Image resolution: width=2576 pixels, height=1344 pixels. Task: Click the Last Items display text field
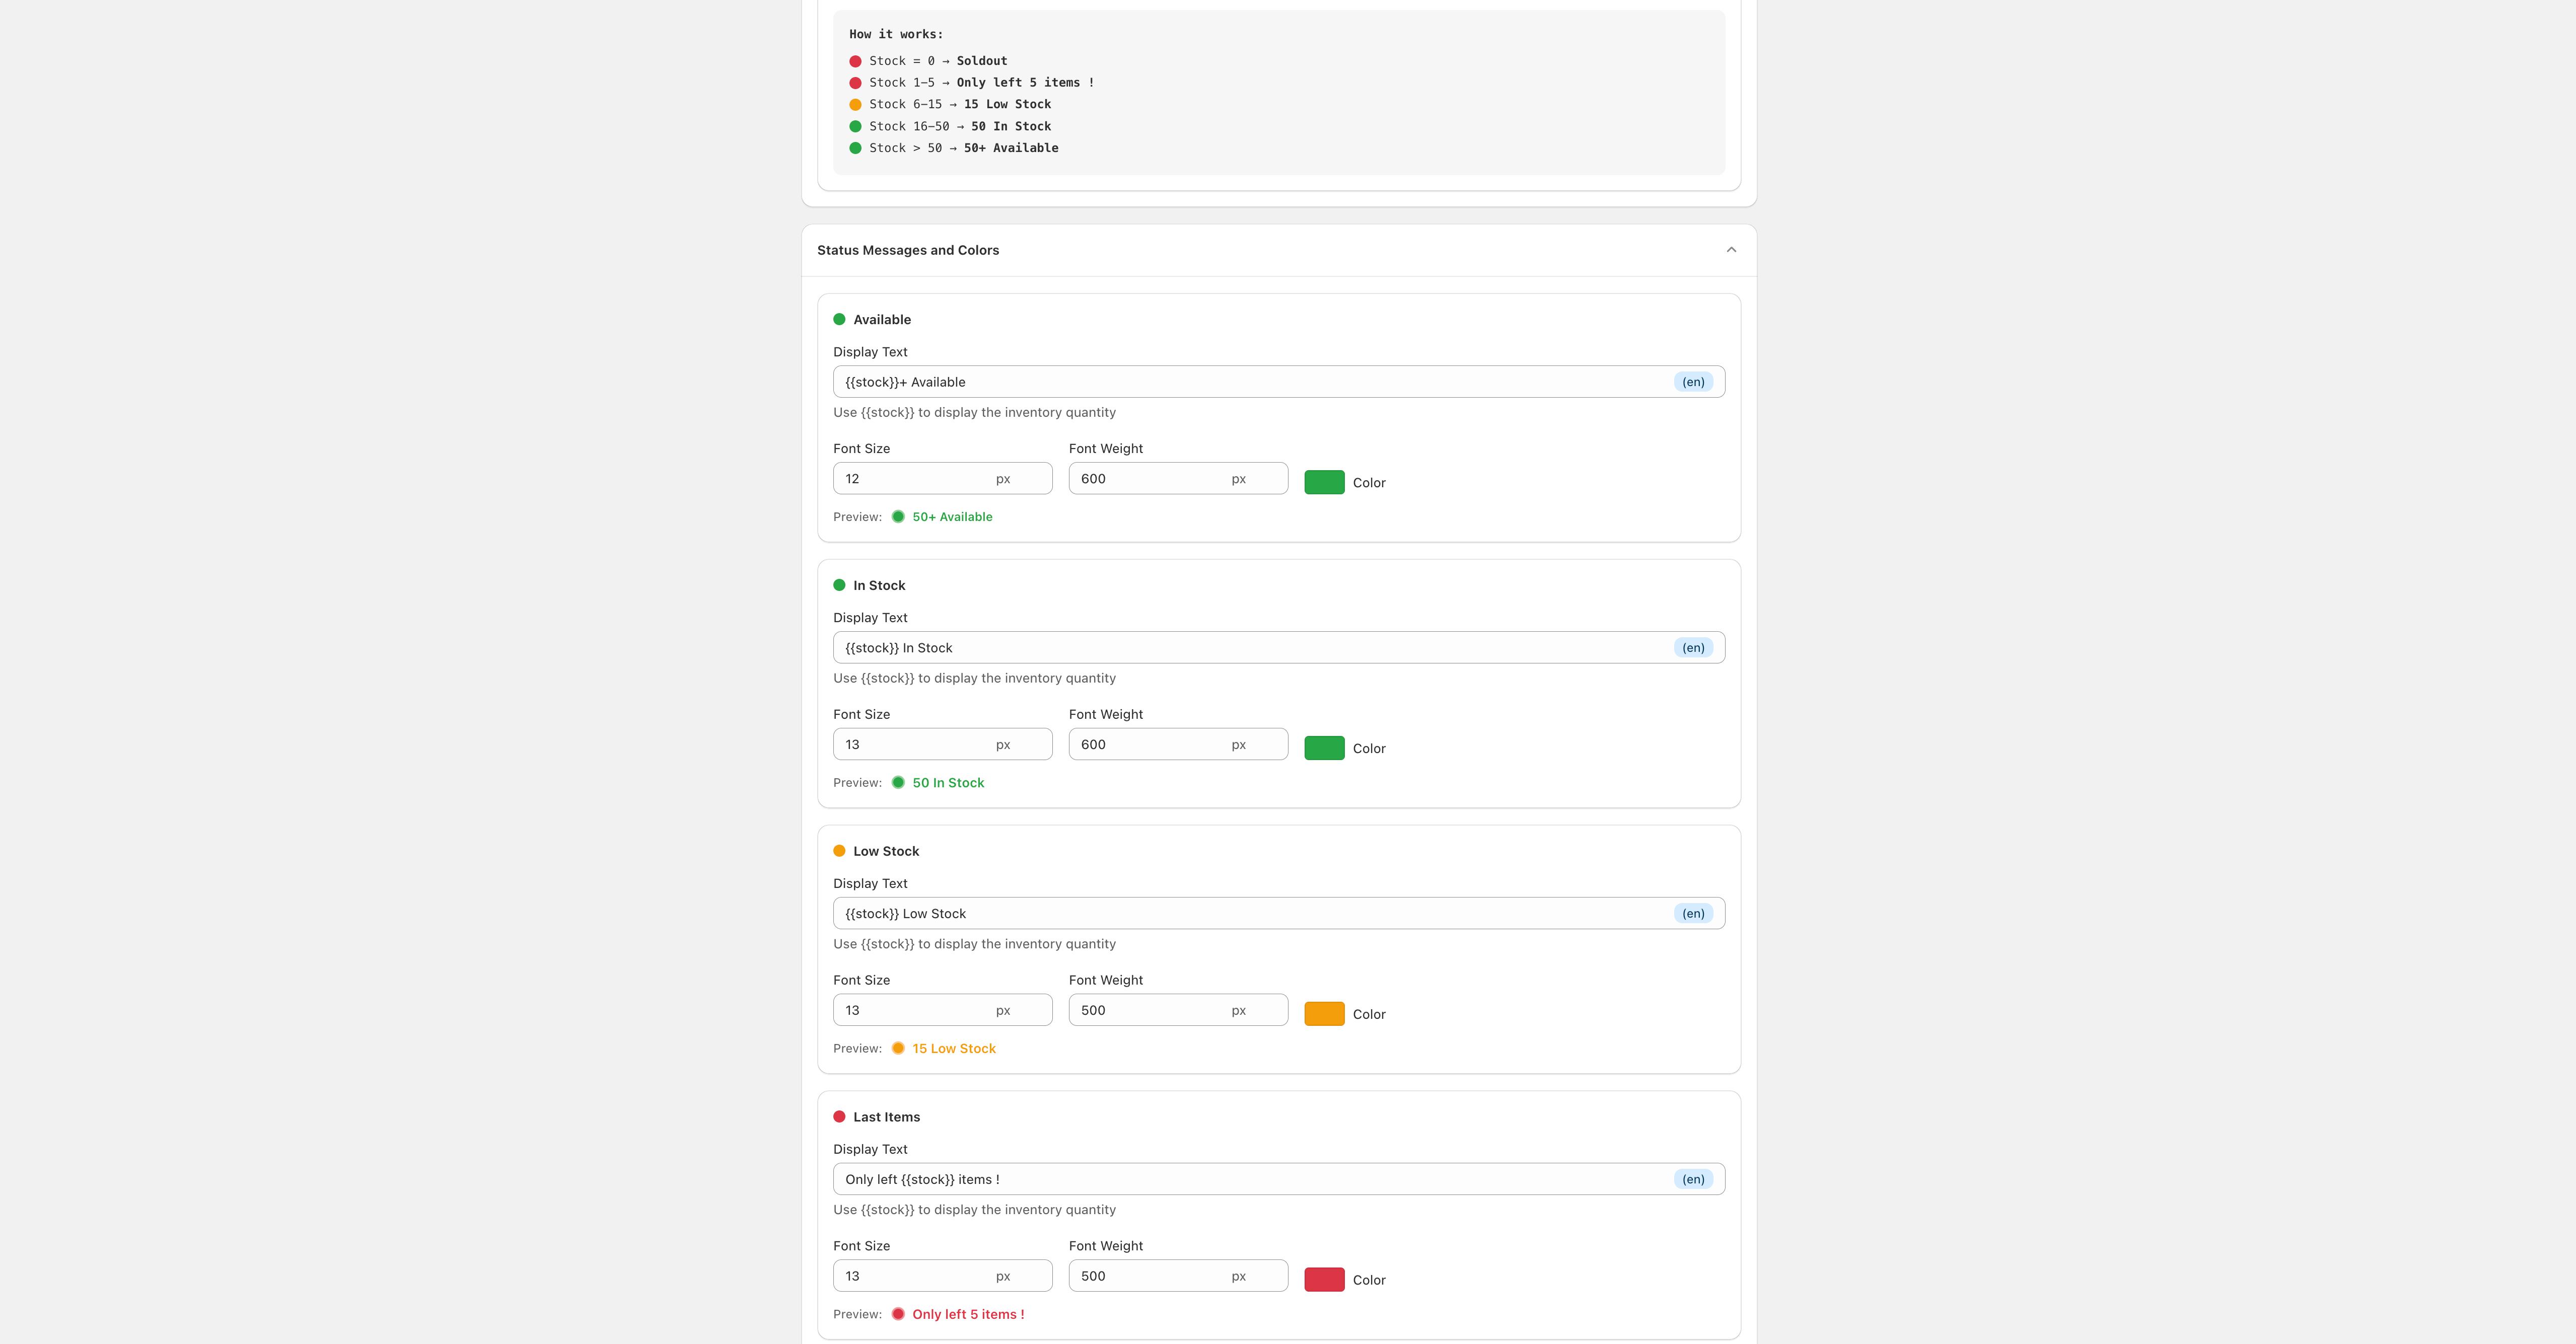pyautogui.click(x=1250, y=1179)
